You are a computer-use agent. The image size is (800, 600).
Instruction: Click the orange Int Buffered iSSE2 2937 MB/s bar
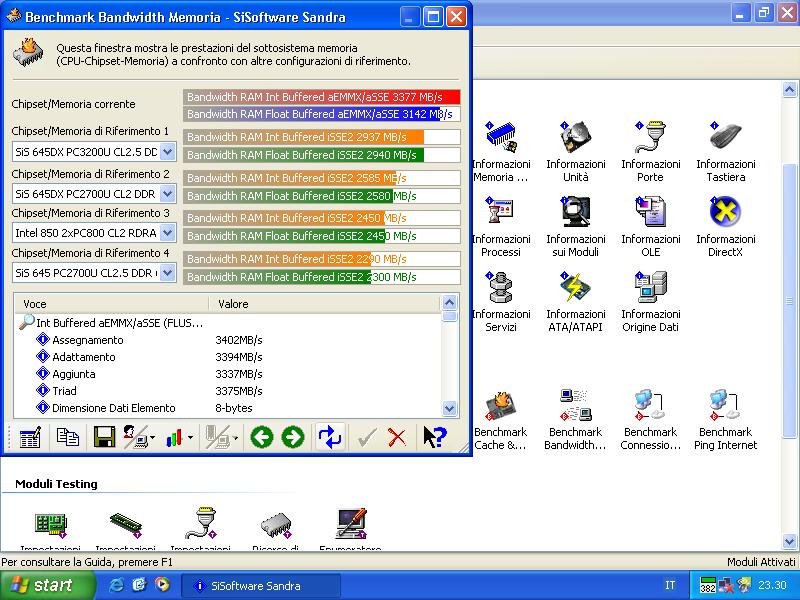click(x=322, y=137)
